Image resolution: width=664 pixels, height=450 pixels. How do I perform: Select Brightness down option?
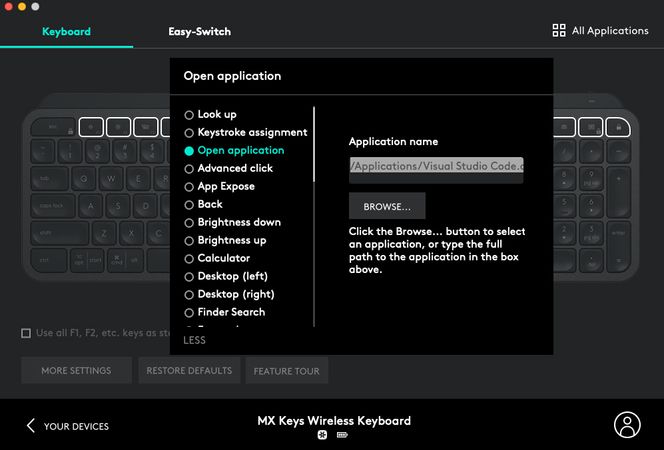232,222
